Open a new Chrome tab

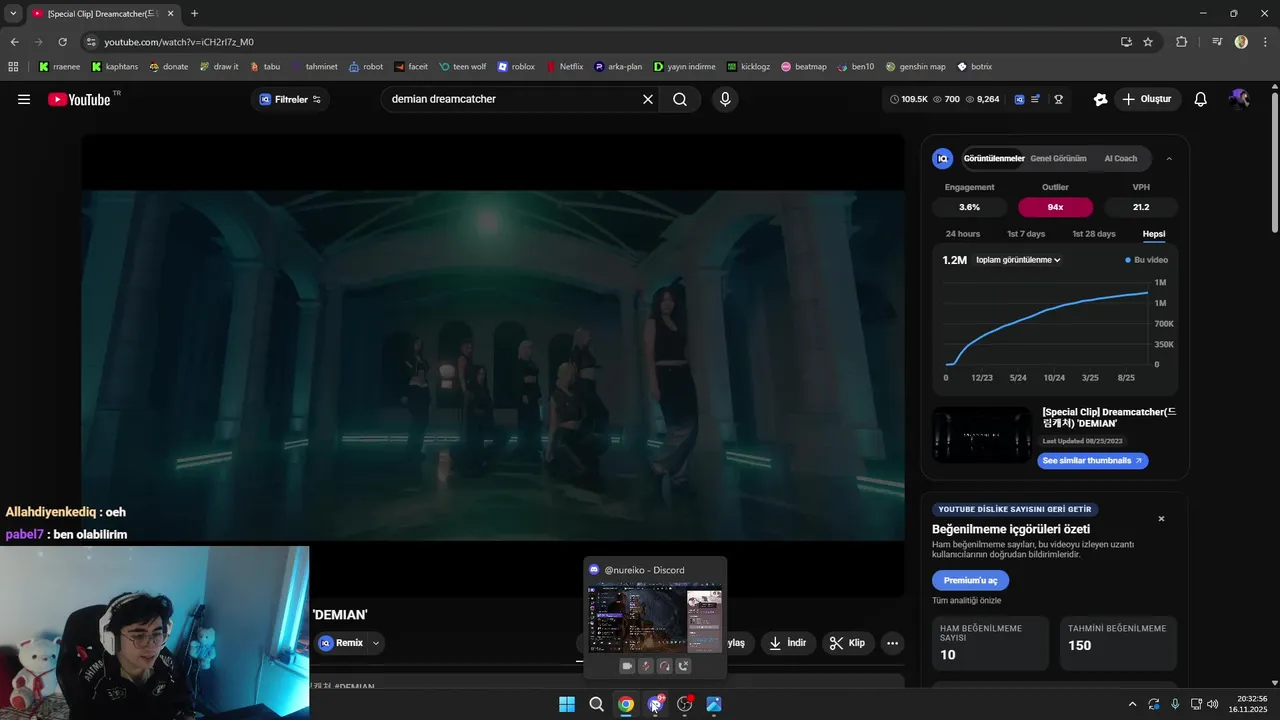[194, 13]
